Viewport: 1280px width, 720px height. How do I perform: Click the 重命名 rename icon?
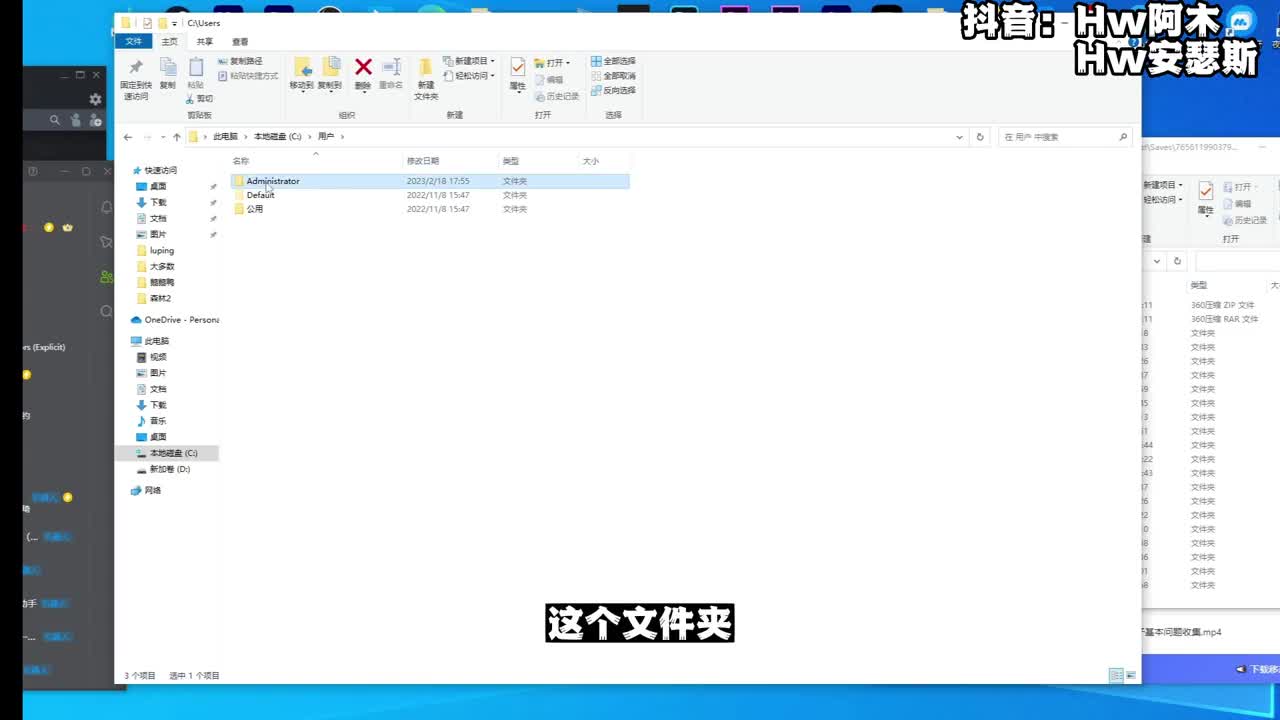click(392, 68)
